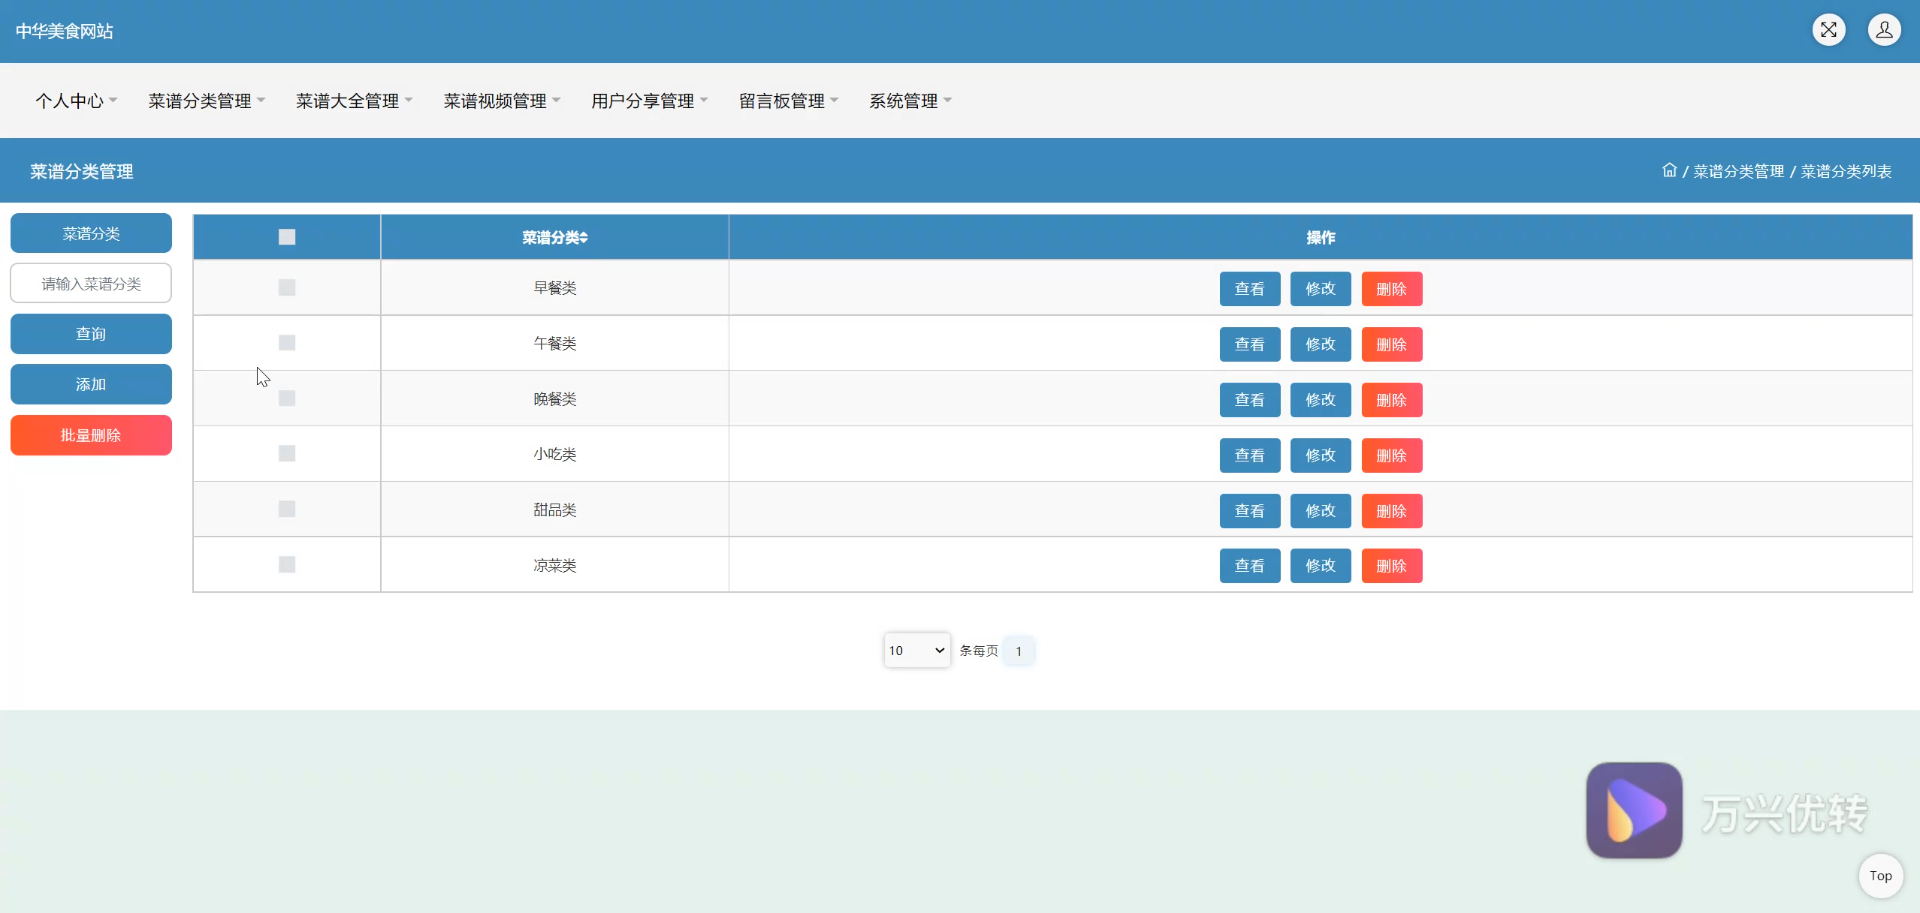View details of the 晚餐类 row
This screenshot has width=1920, height=913.
(1250, 400)
